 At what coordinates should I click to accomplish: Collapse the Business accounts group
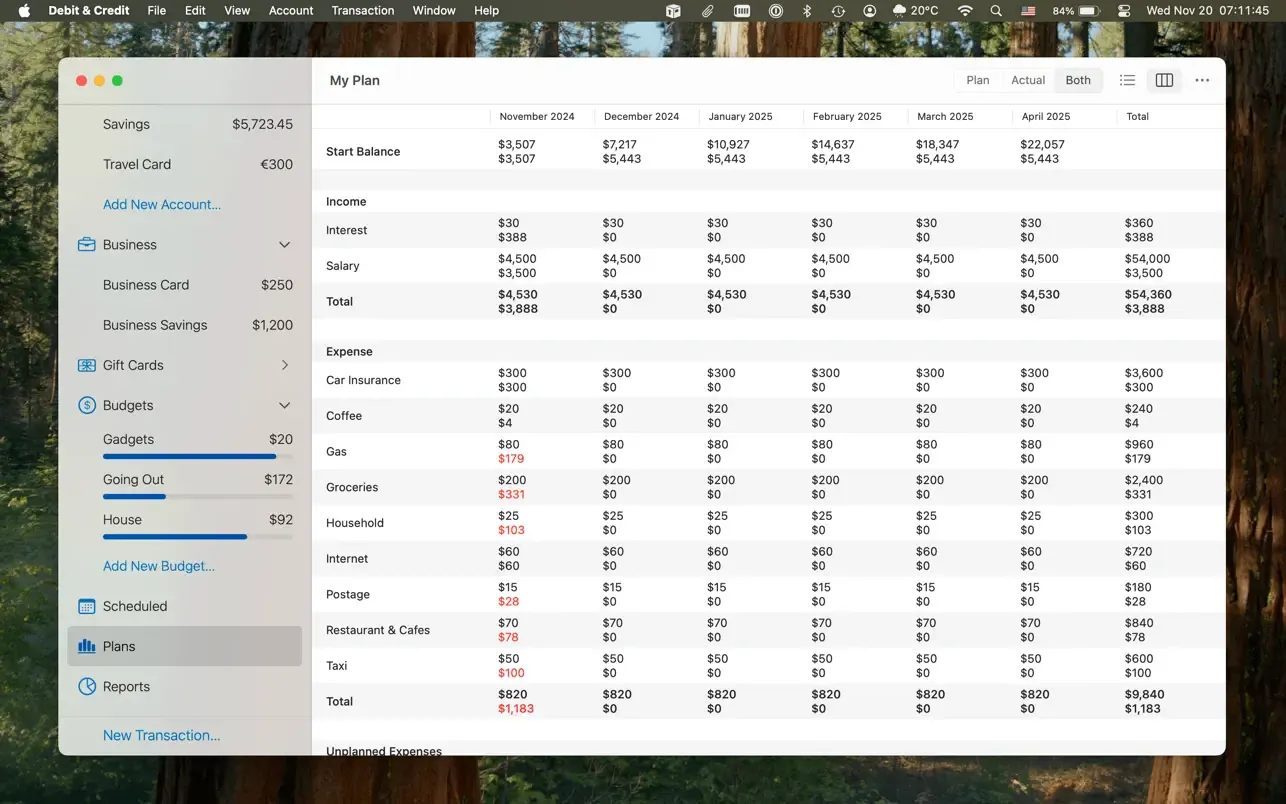click(x=284, y=245)
